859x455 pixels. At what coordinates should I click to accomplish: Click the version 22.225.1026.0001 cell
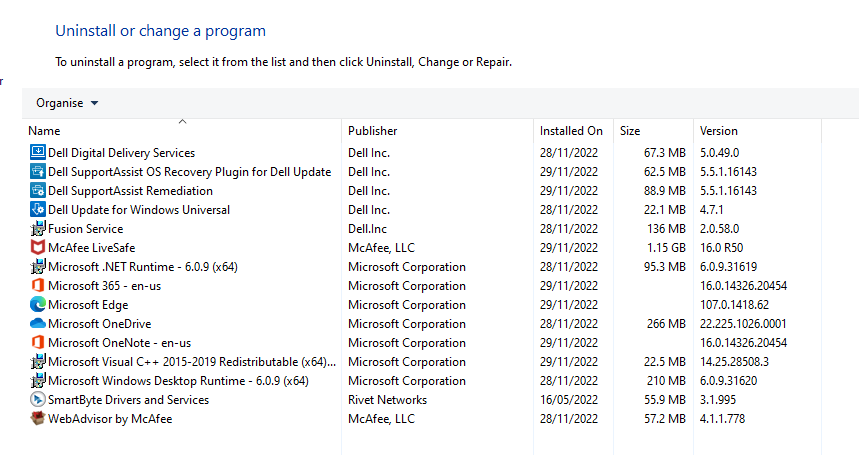click(743, 324)
